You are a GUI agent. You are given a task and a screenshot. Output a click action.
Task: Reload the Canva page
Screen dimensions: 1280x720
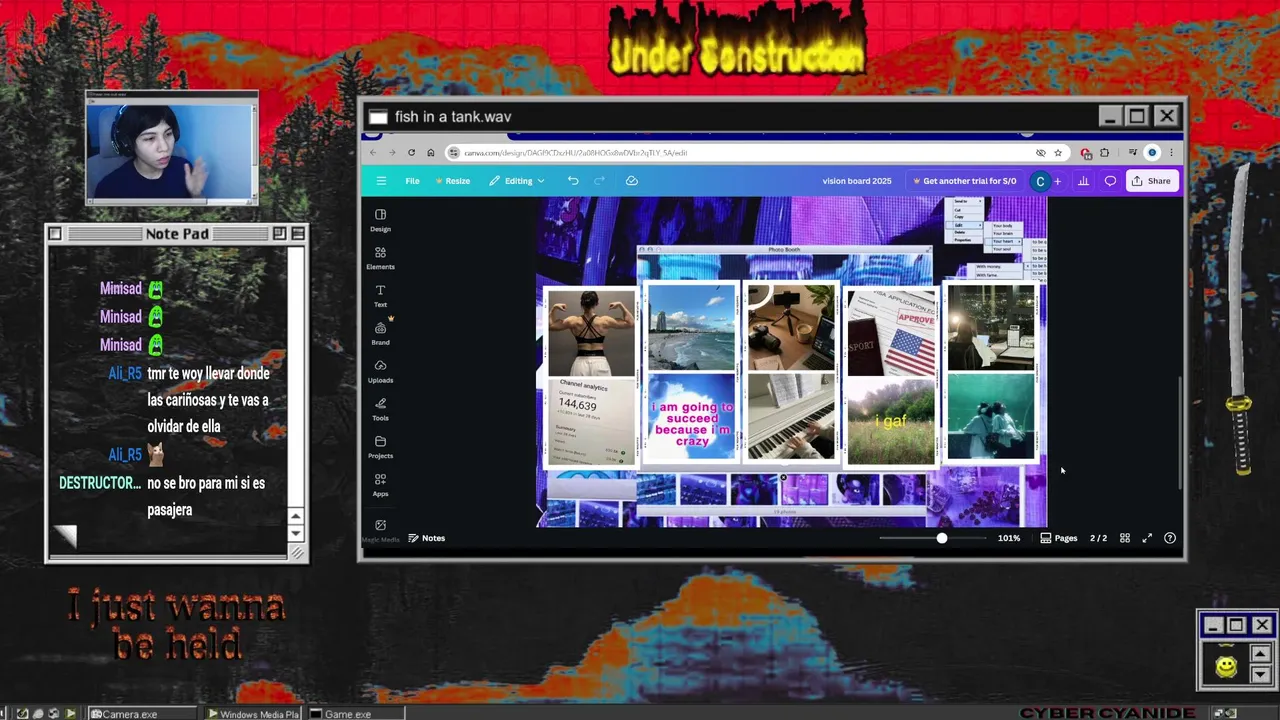pos(411,153)
